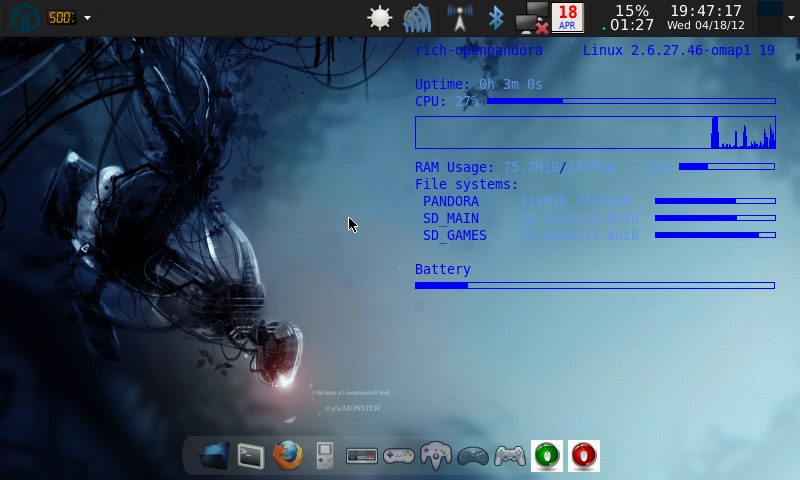Open the file manager folder in the dock
The image size is (800, 480).
click(215, 456)
